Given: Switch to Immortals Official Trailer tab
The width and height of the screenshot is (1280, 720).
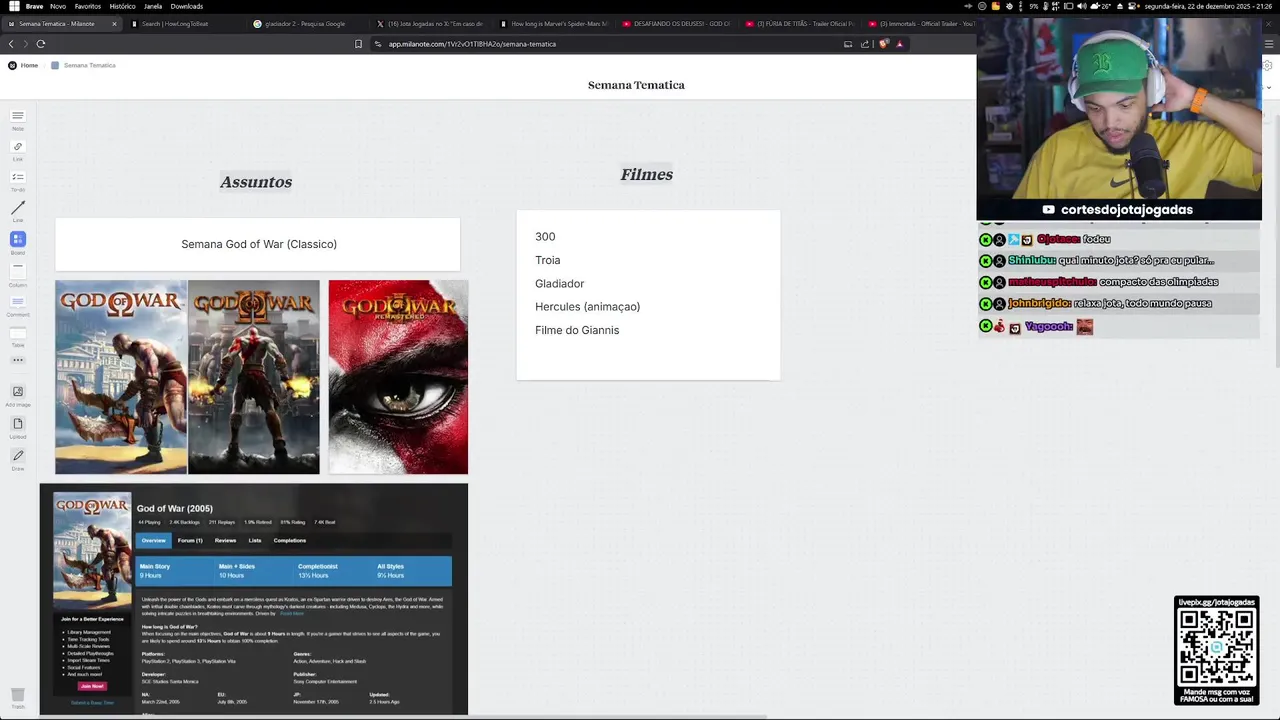Looking at the screenshot, I should coord(920,24).
